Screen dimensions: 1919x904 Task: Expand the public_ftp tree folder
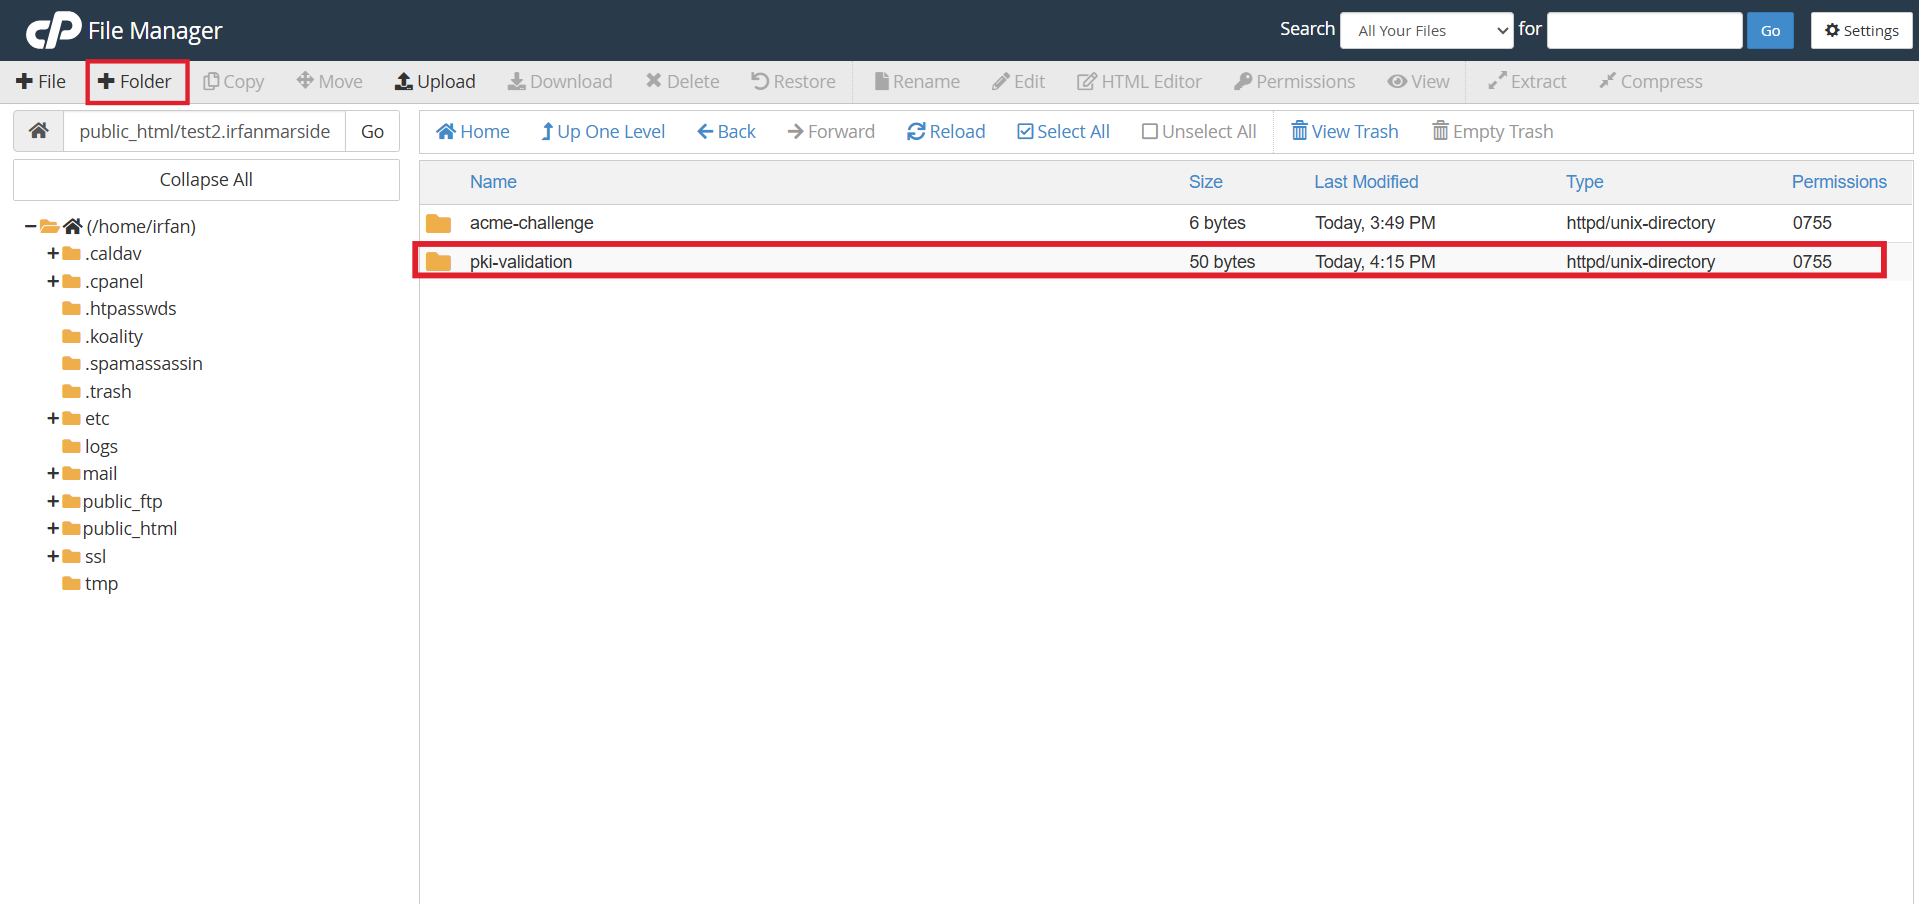[x=53, y=502]
